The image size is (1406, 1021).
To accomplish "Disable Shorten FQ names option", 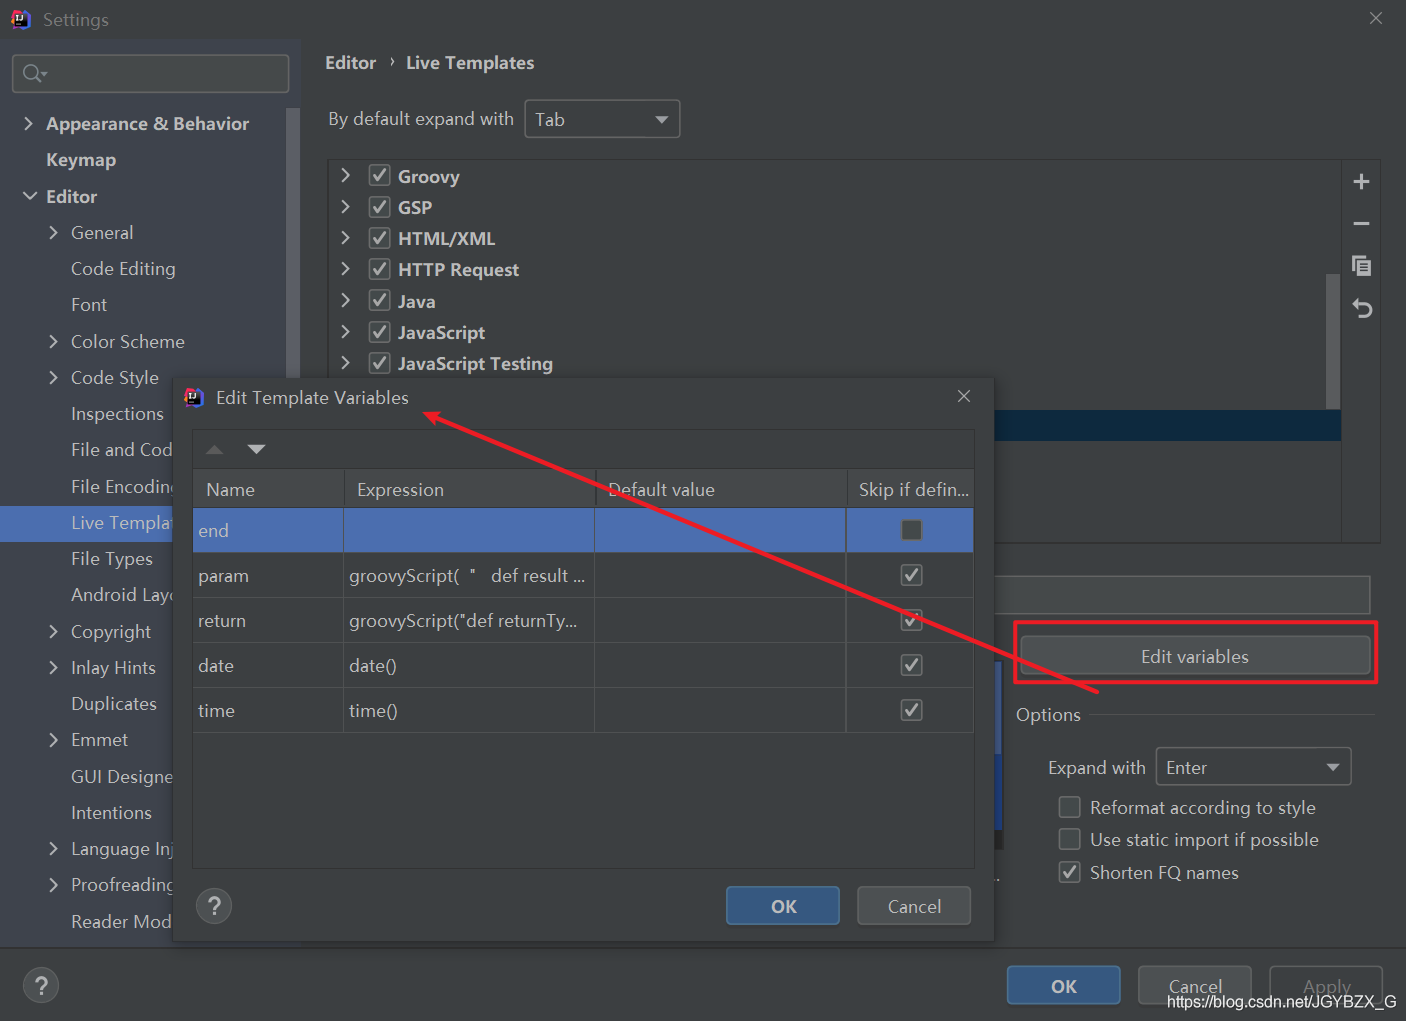I will pyautogui.click(x=1069, y=872).
